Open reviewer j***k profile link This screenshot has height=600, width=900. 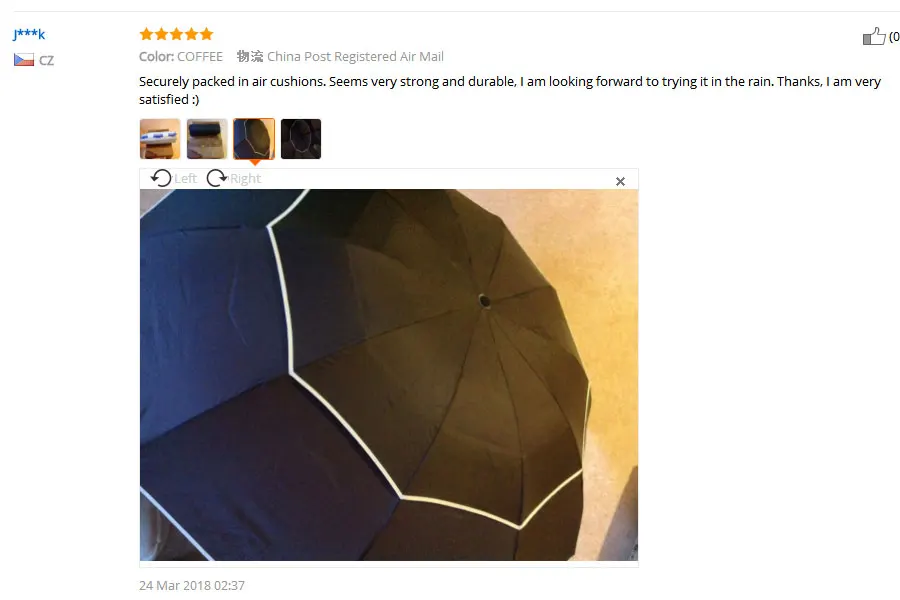point(29,34)
